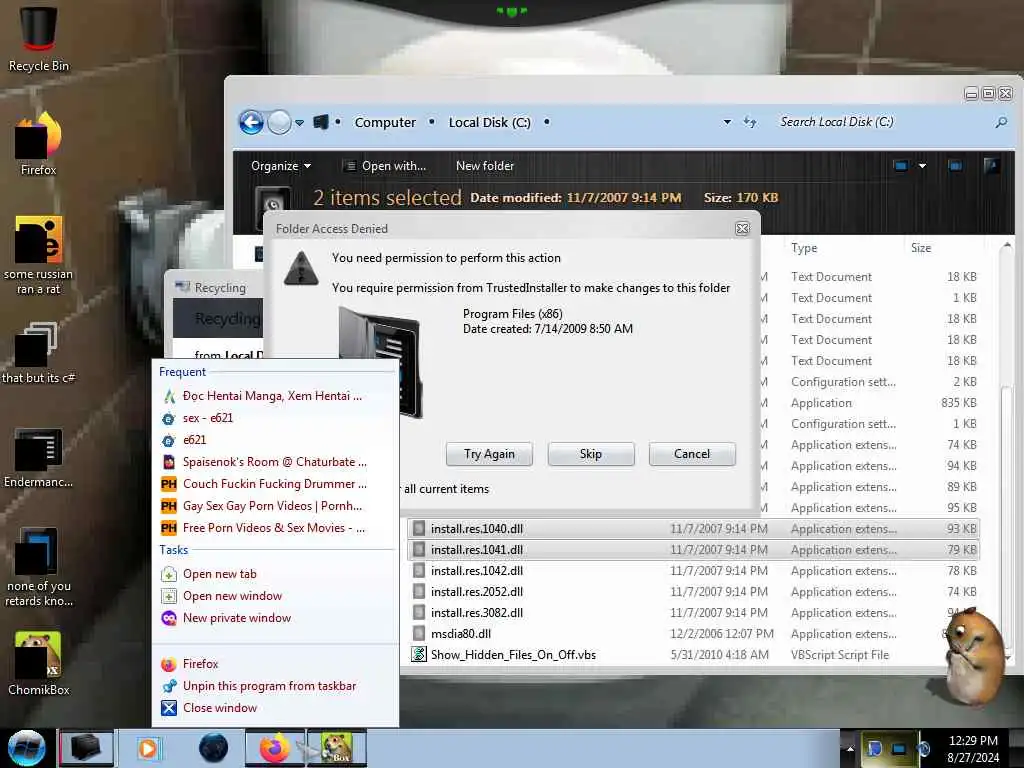Viewport: 1024px width, 768px height.
Task: Click New folder in the toolbar
Action: pos(485,166)
